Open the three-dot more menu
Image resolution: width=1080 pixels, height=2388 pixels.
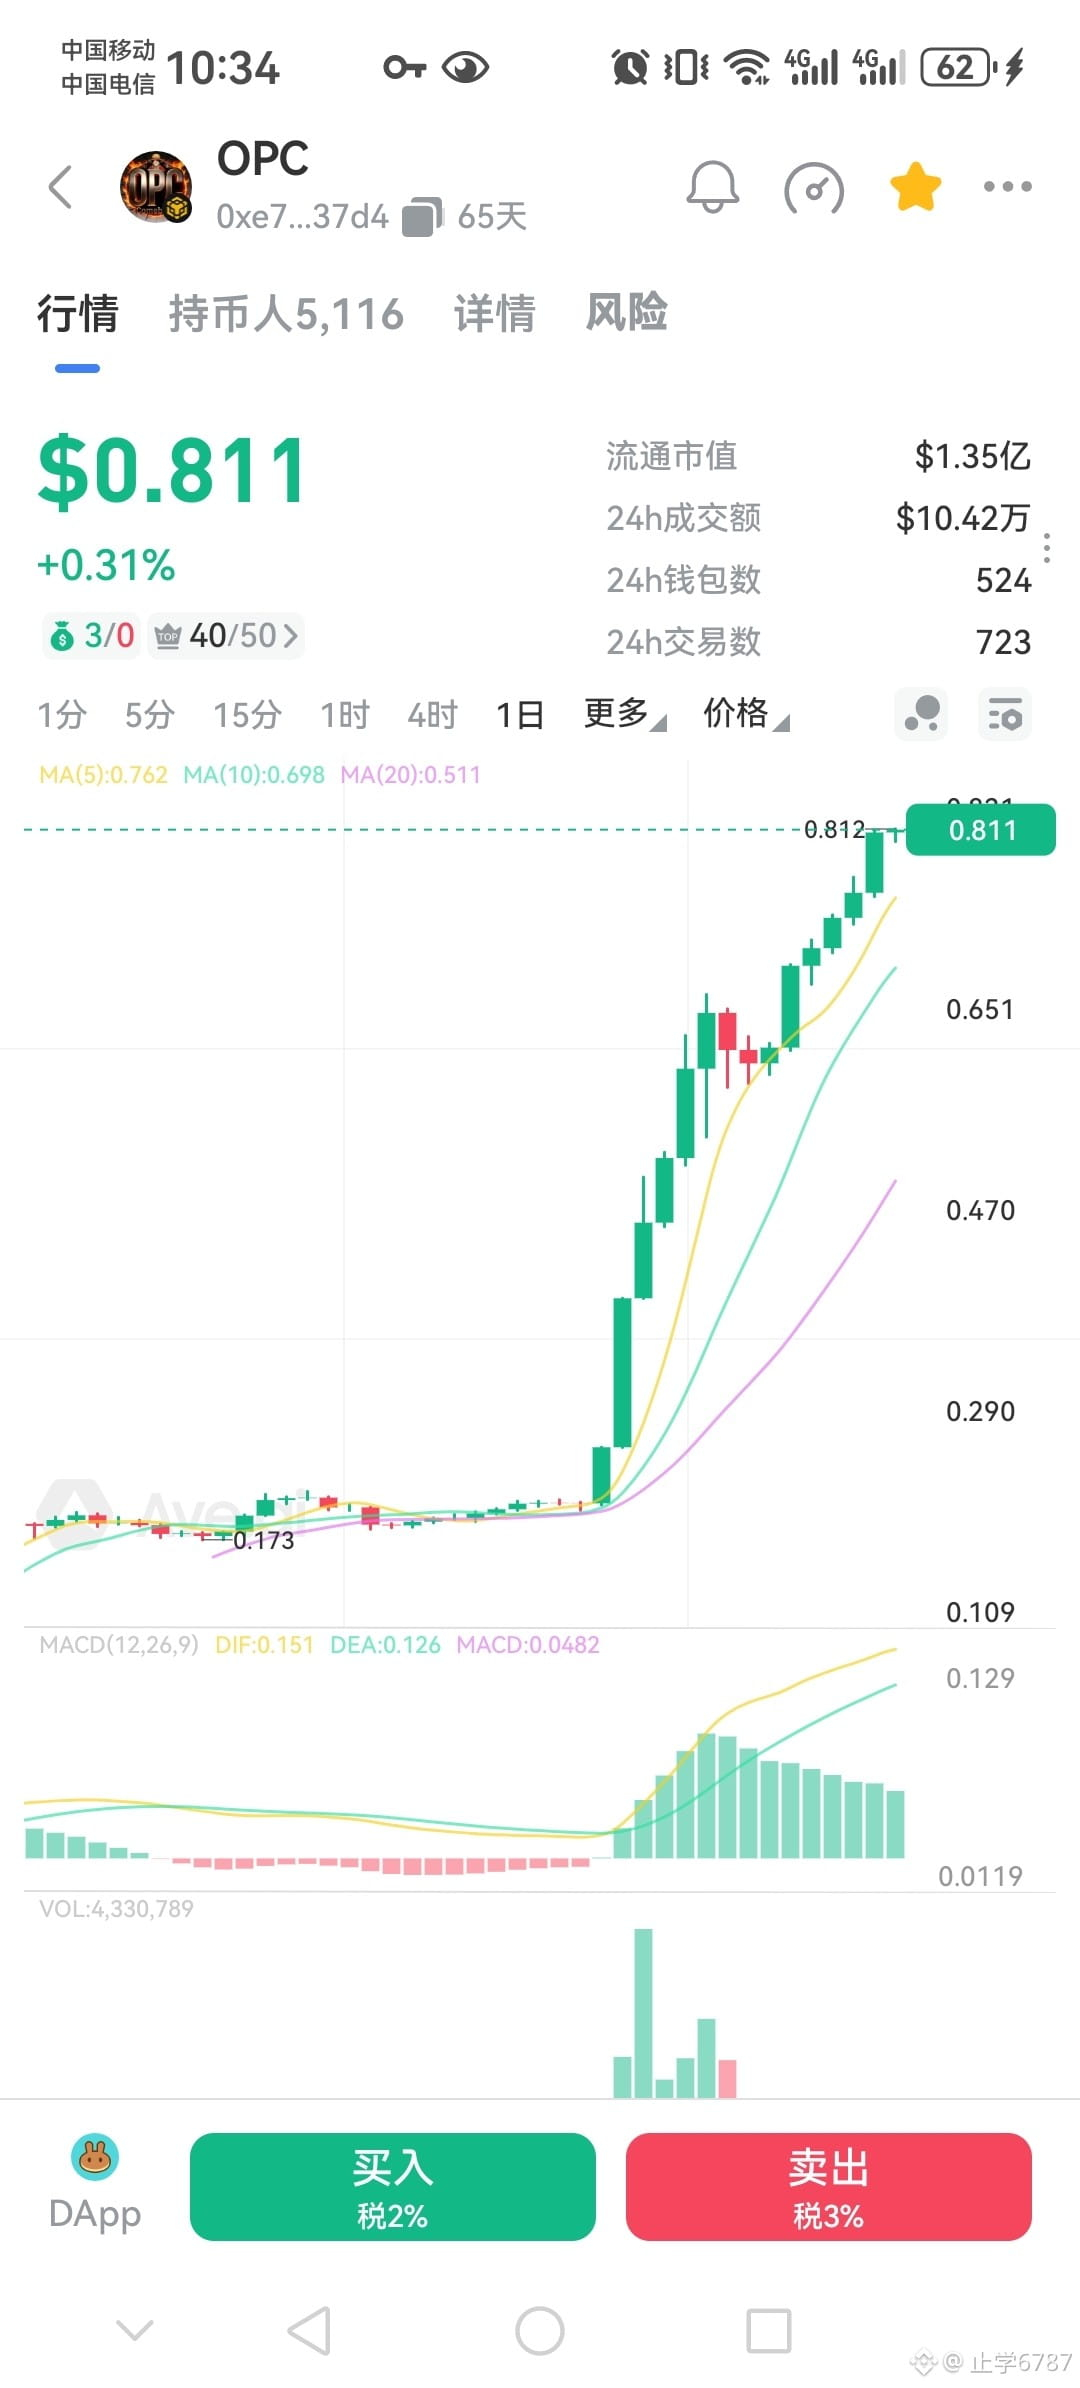point(1007,186)
